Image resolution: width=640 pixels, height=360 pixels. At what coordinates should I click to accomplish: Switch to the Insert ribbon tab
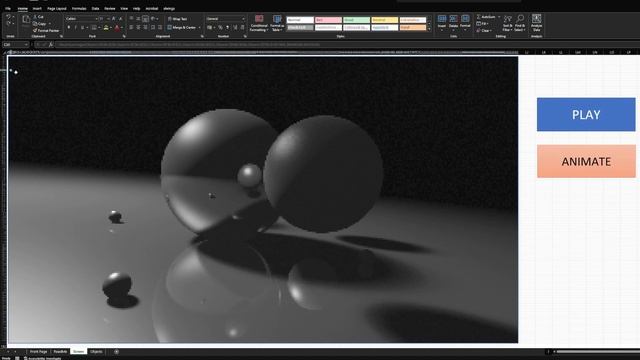pyautogui.click(x=37, y=9)
